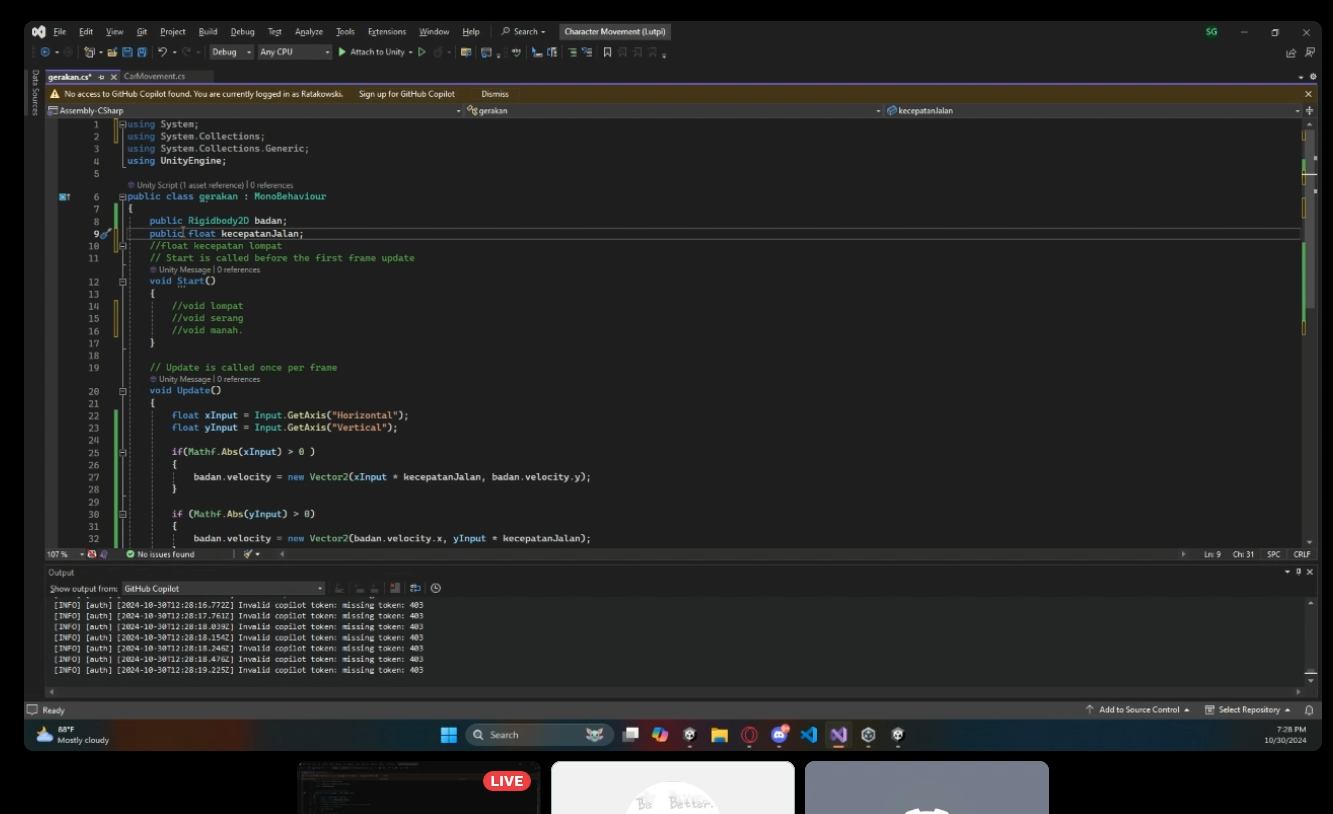
Task: Expand the Attach to Unity dropdown arrow
Action: click(x=410, y=52)
